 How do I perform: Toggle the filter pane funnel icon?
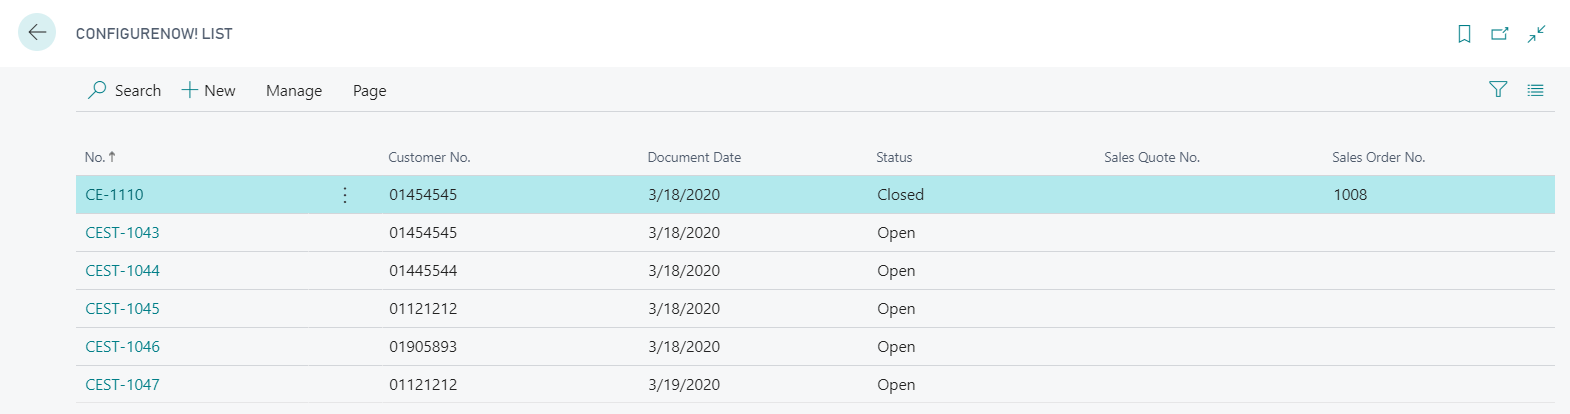1497,90
